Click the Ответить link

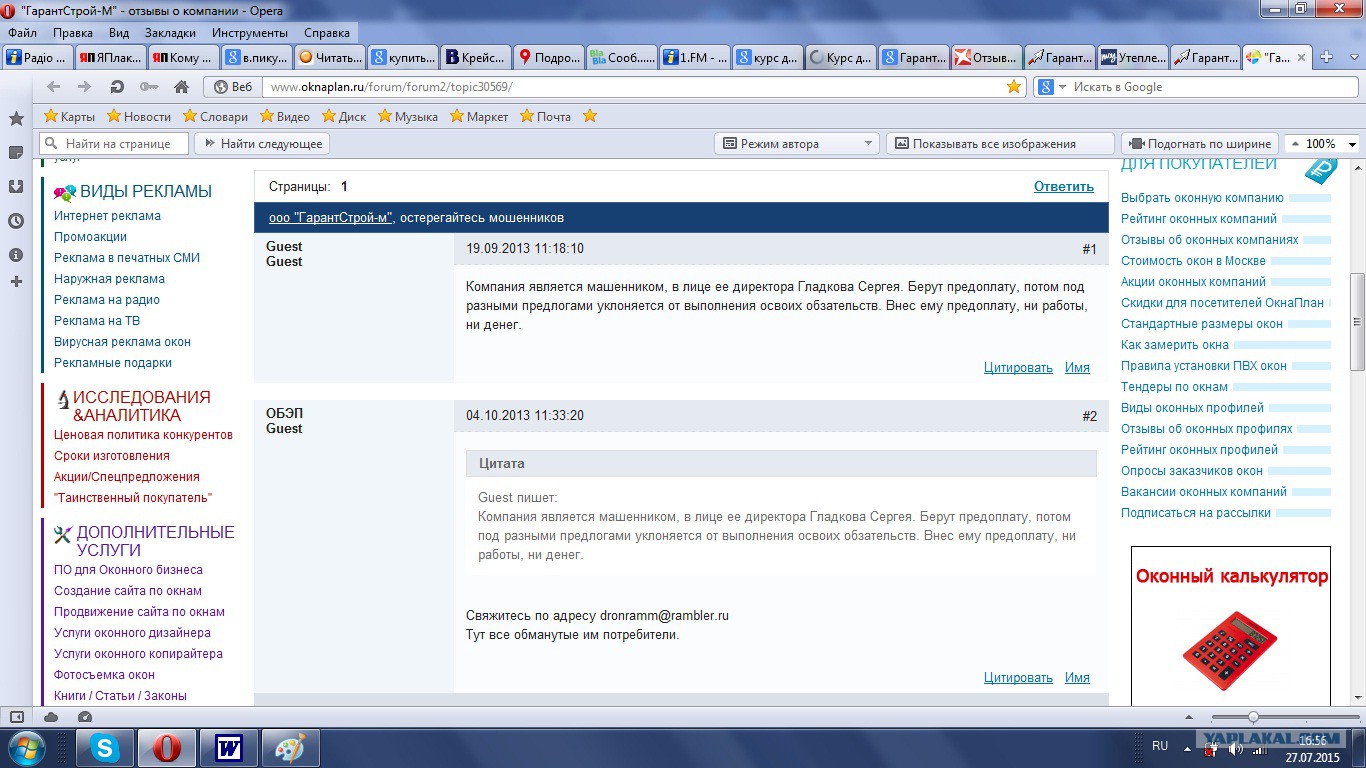1063,186
